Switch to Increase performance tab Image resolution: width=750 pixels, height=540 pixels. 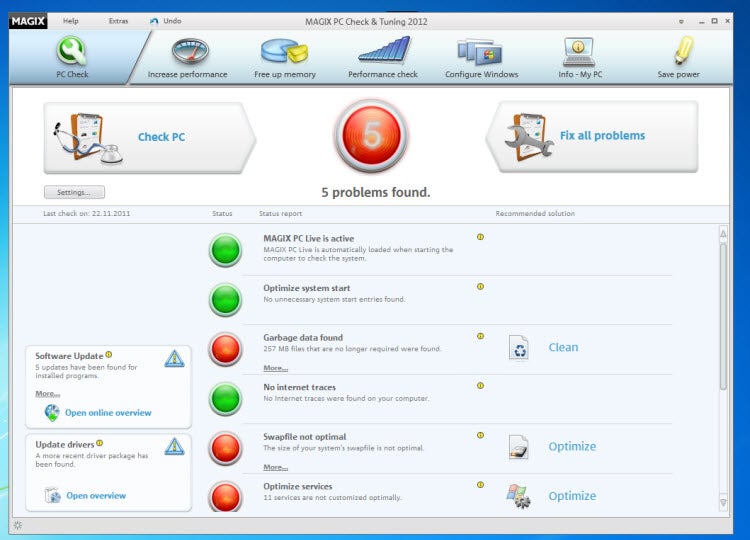[188, 58]
